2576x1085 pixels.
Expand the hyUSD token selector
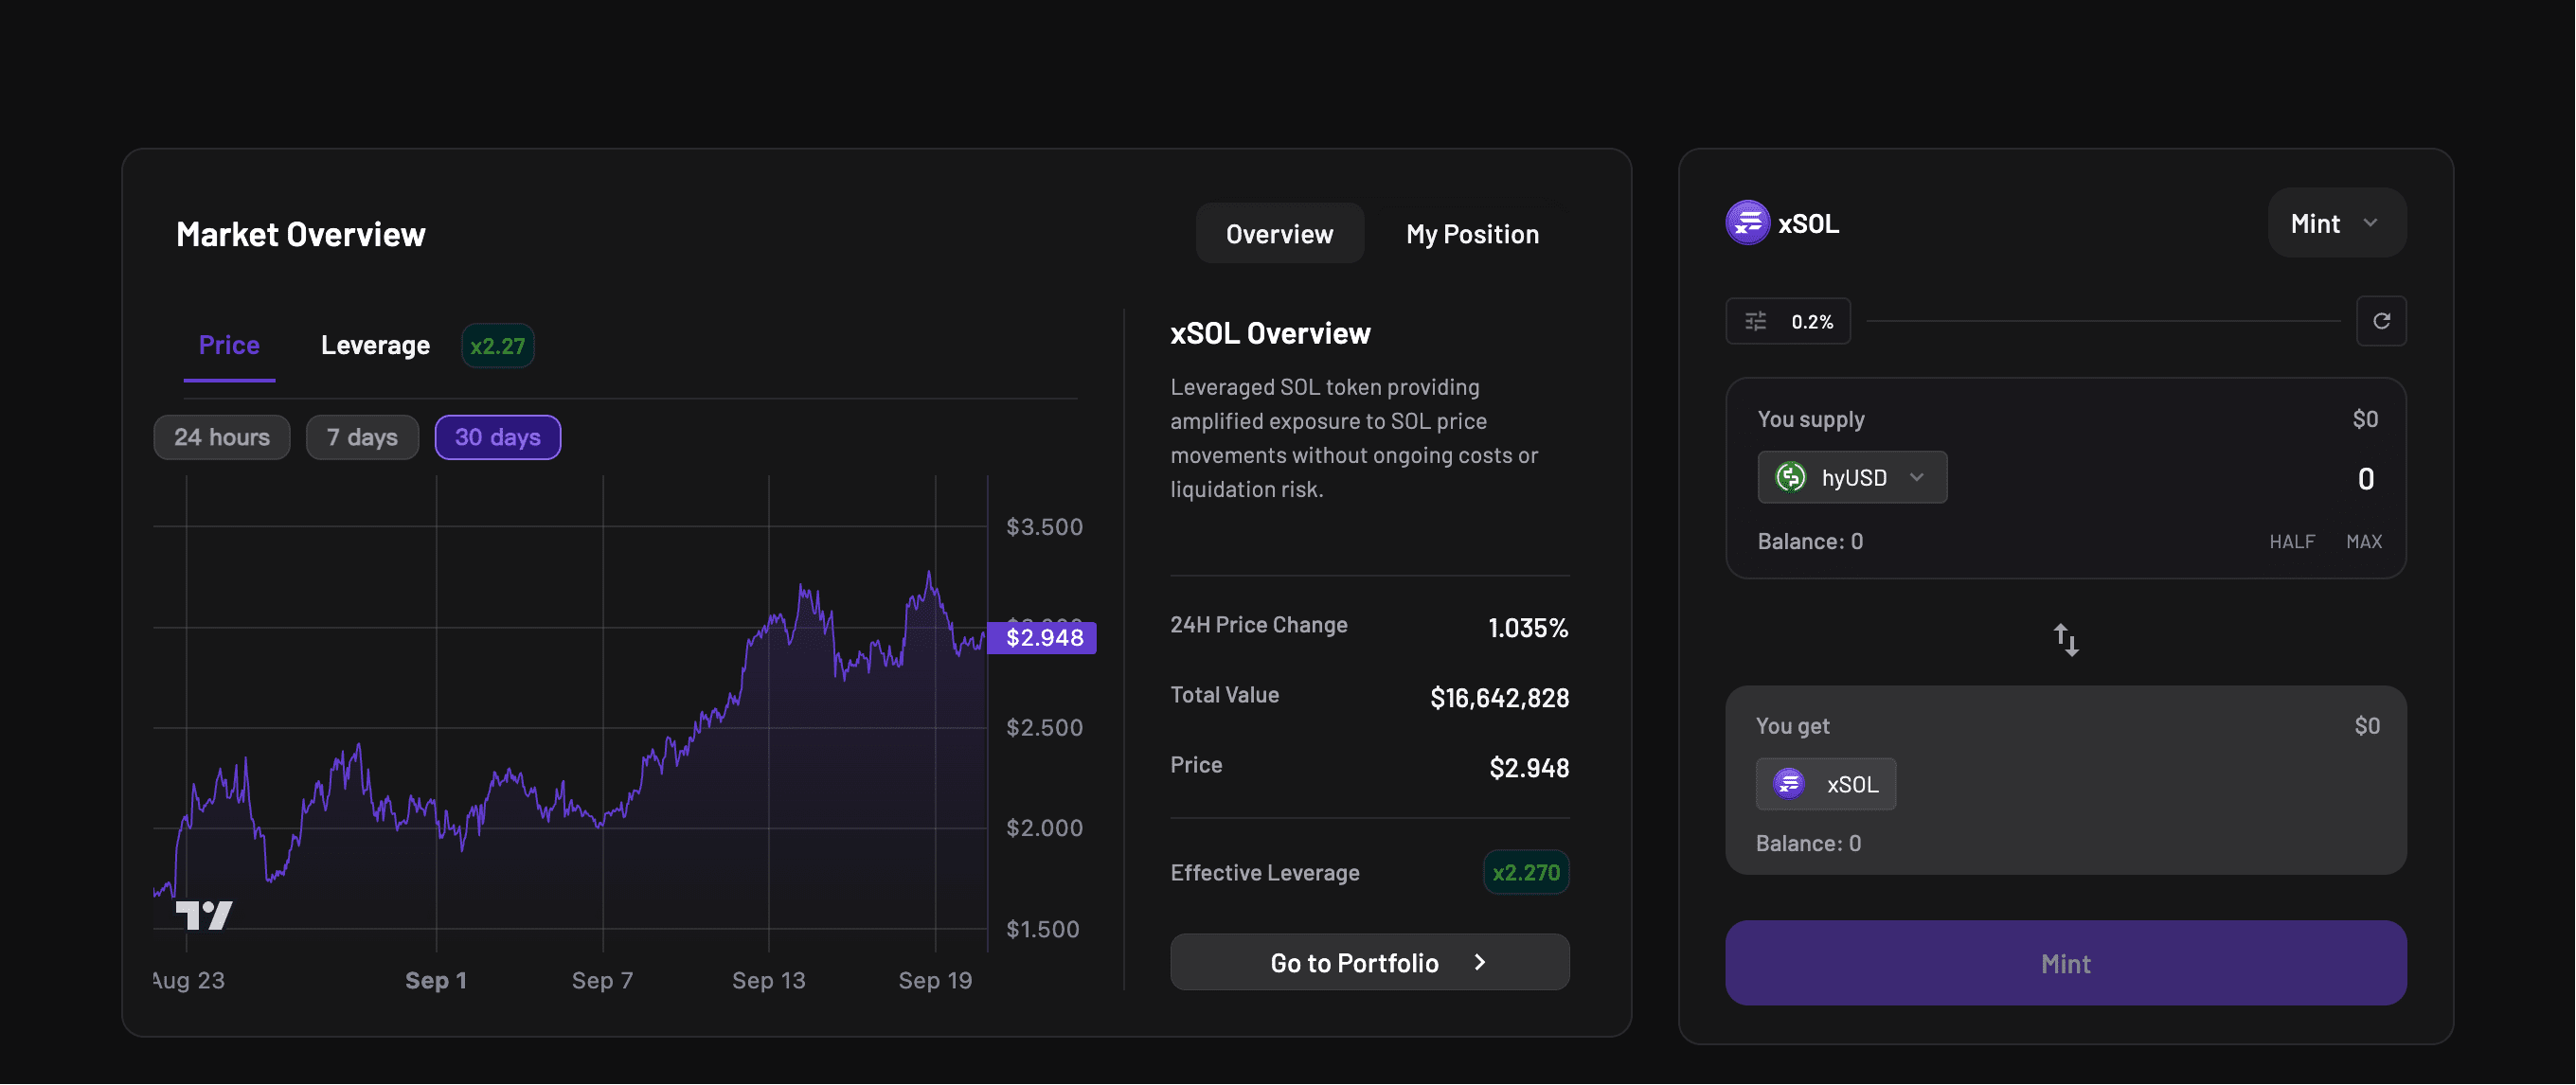pos(1916,477)
